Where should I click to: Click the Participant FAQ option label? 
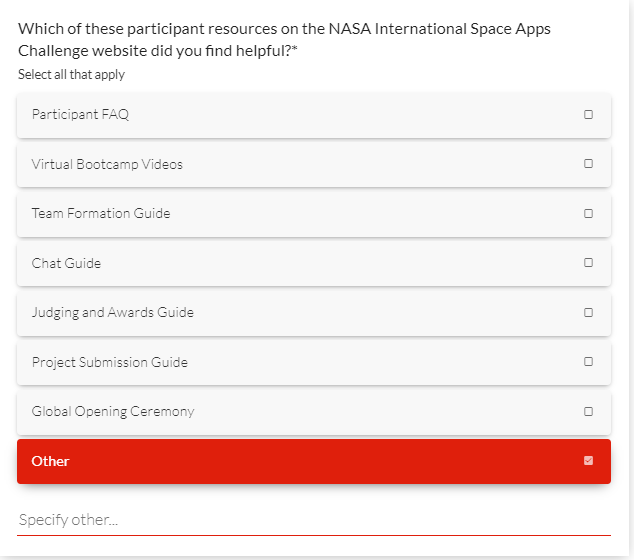click(x=80, y=115)
